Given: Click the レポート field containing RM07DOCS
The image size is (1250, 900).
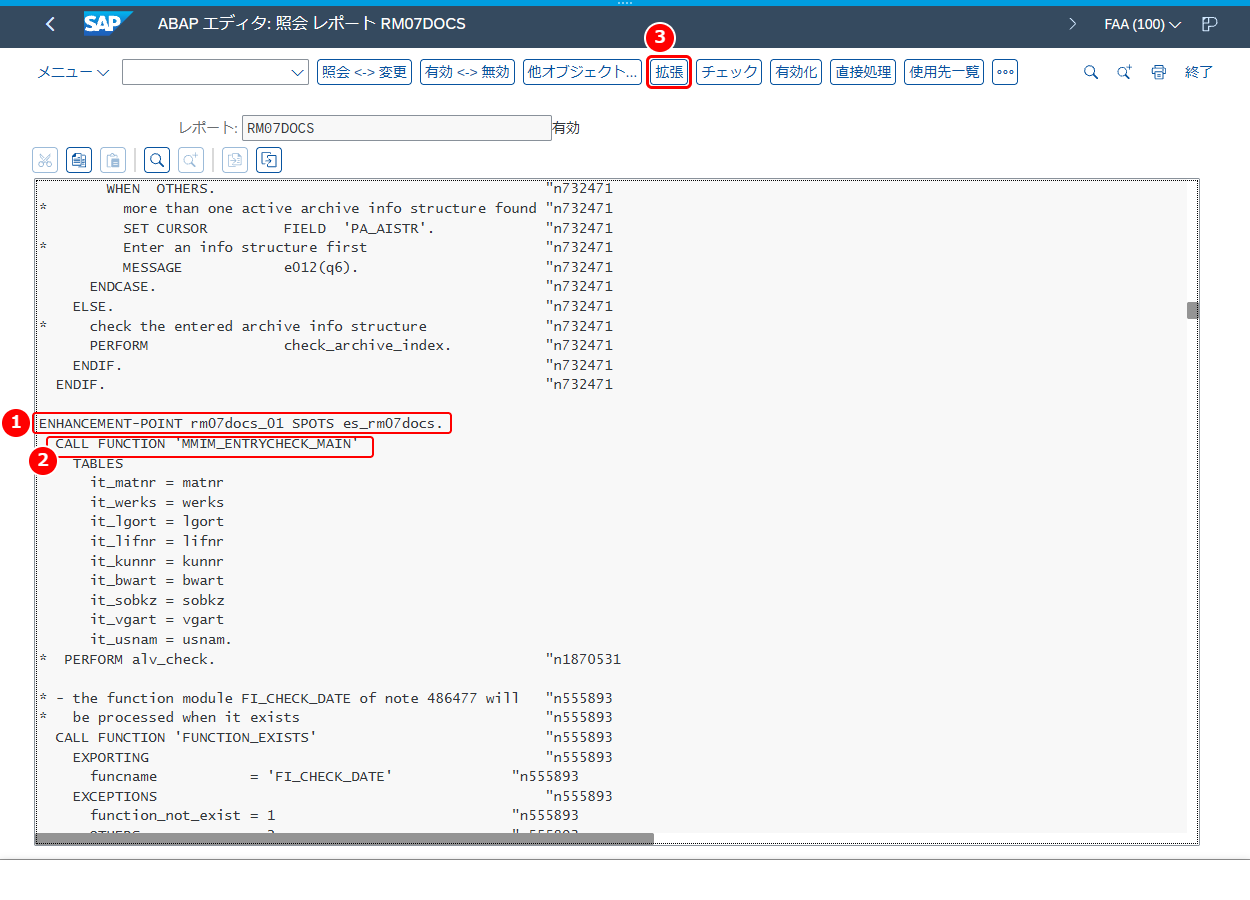Looking at the screenshot, I should click(x=396, y=128).
